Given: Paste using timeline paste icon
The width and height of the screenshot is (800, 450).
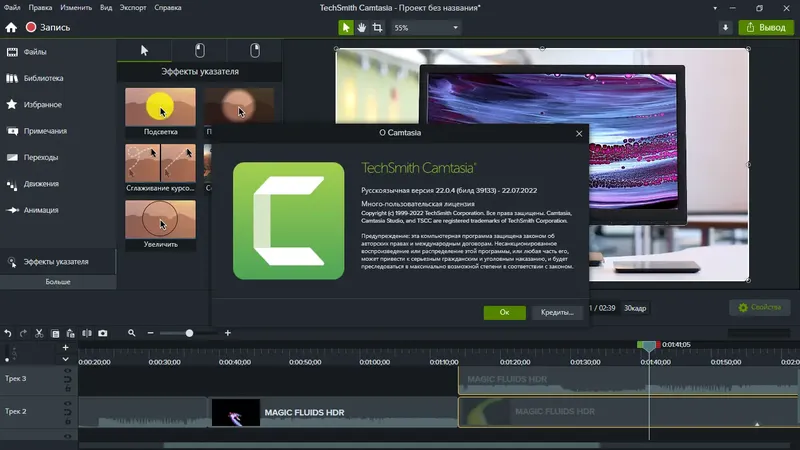Looking at the screenshot, I should tap(70, 334).
